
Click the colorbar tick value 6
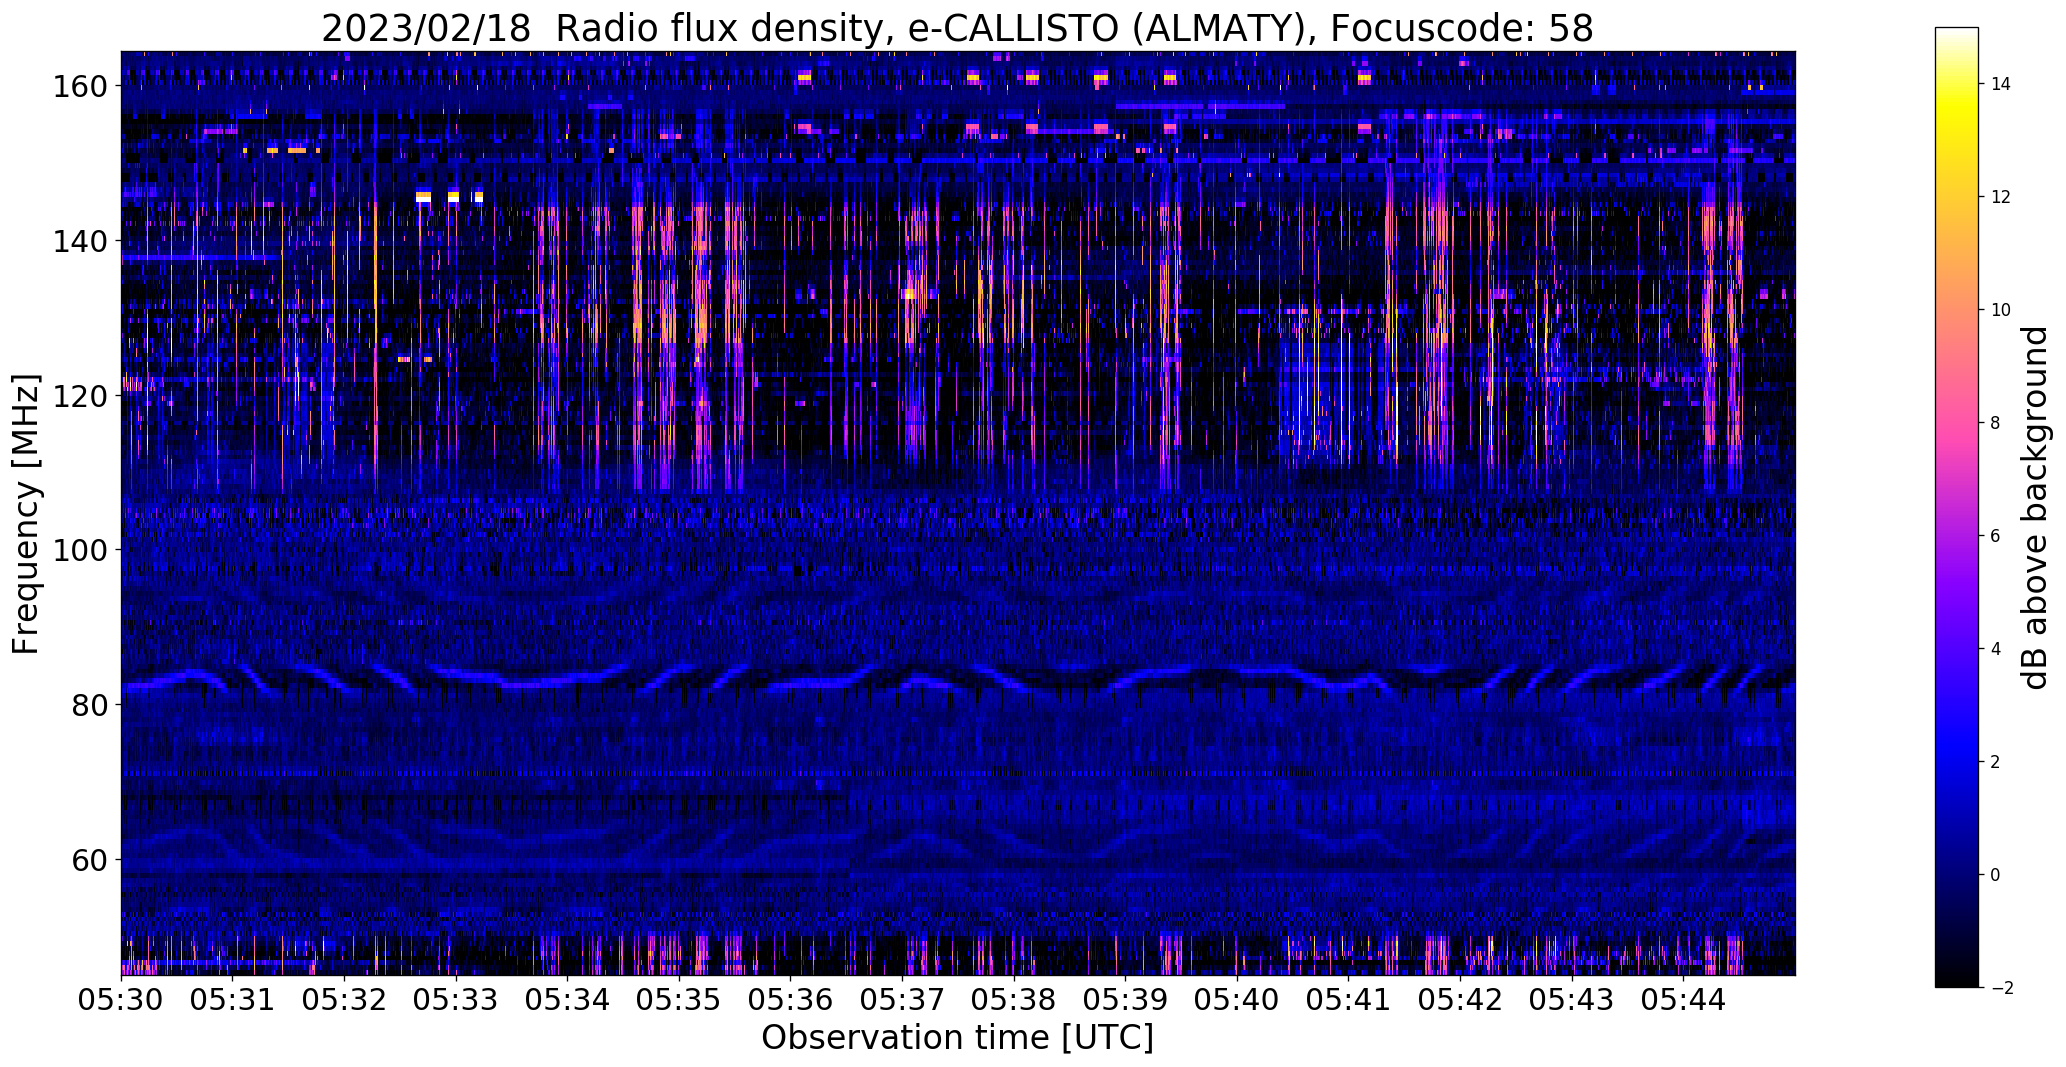1996,536
